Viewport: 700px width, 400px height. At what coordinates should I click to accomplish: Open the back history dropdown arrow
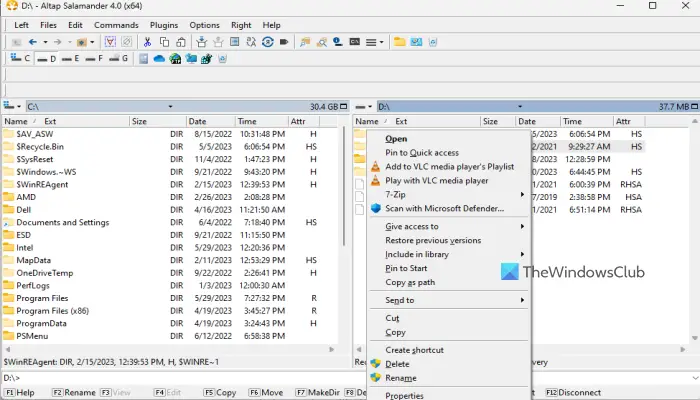tap(45, 42)
